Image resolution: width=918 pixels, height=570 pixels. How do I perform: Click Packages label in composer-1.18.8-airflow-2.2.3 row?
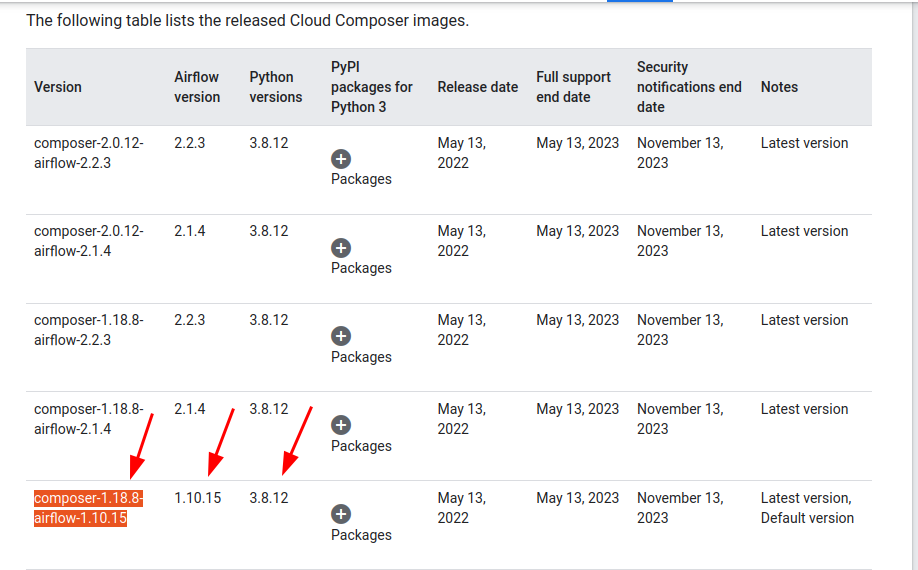pos(361,357)
